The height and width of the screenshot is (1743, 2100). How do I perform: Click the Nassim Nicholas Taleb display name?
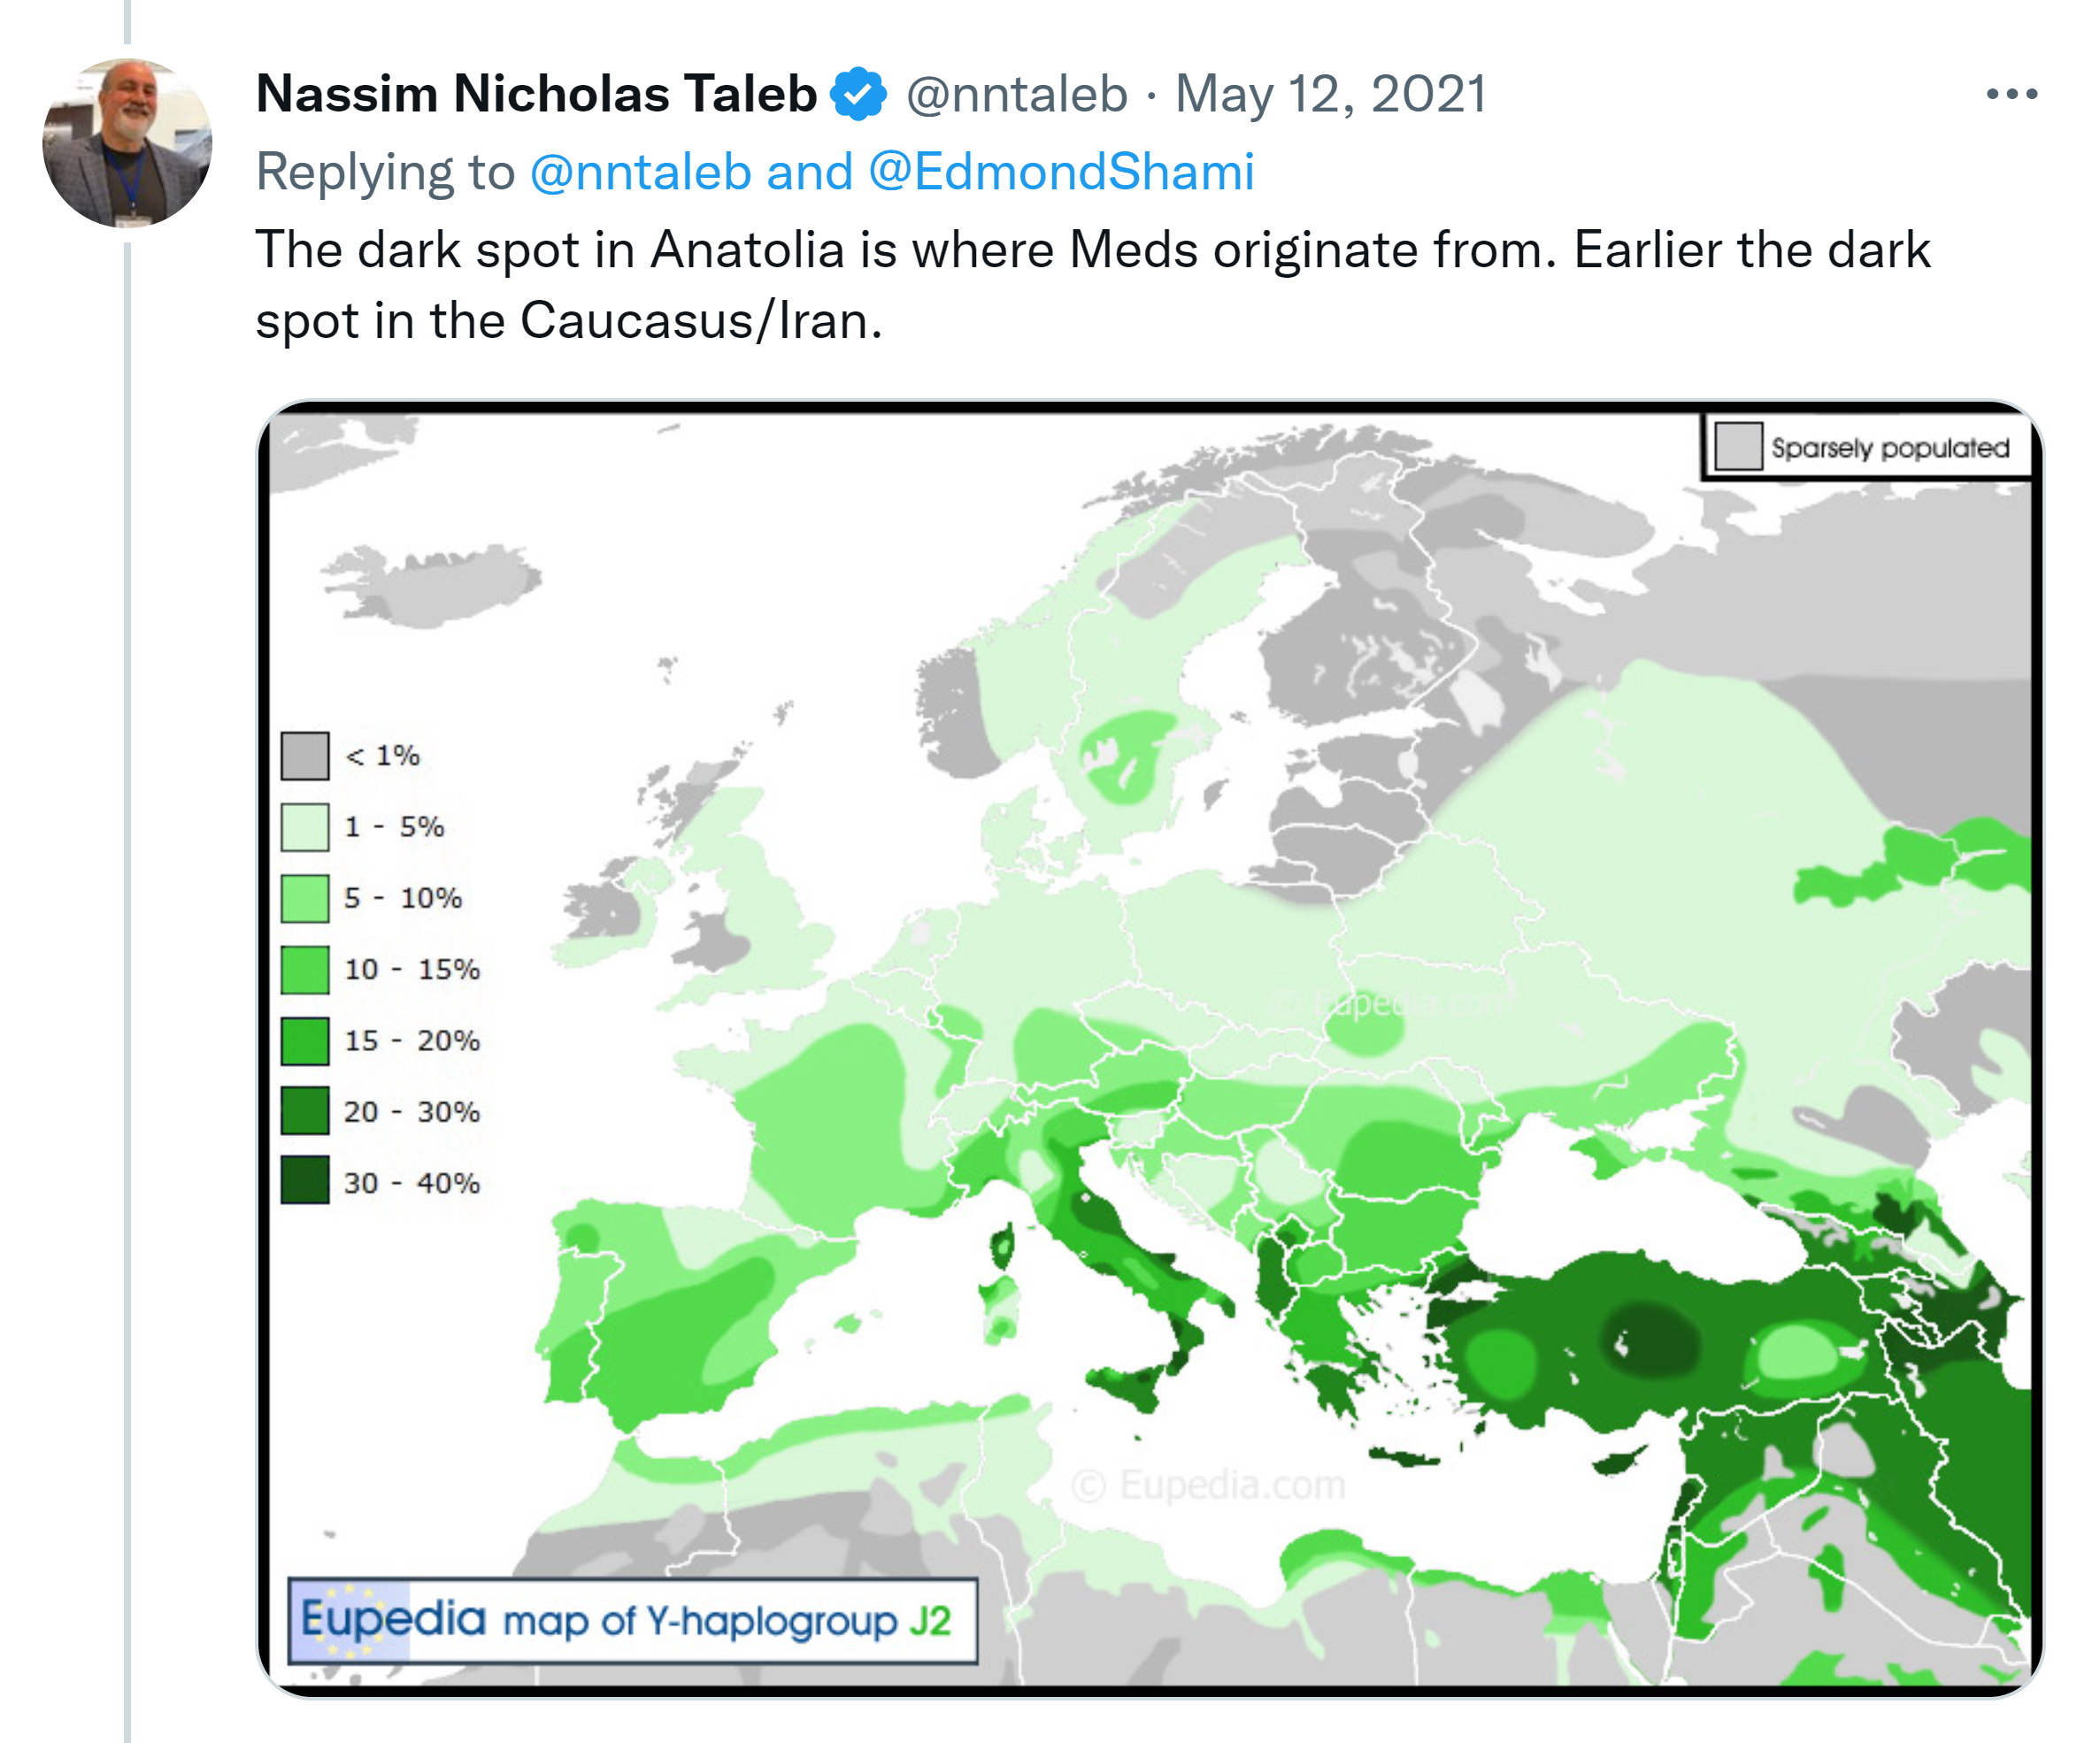tap(536, 94)
